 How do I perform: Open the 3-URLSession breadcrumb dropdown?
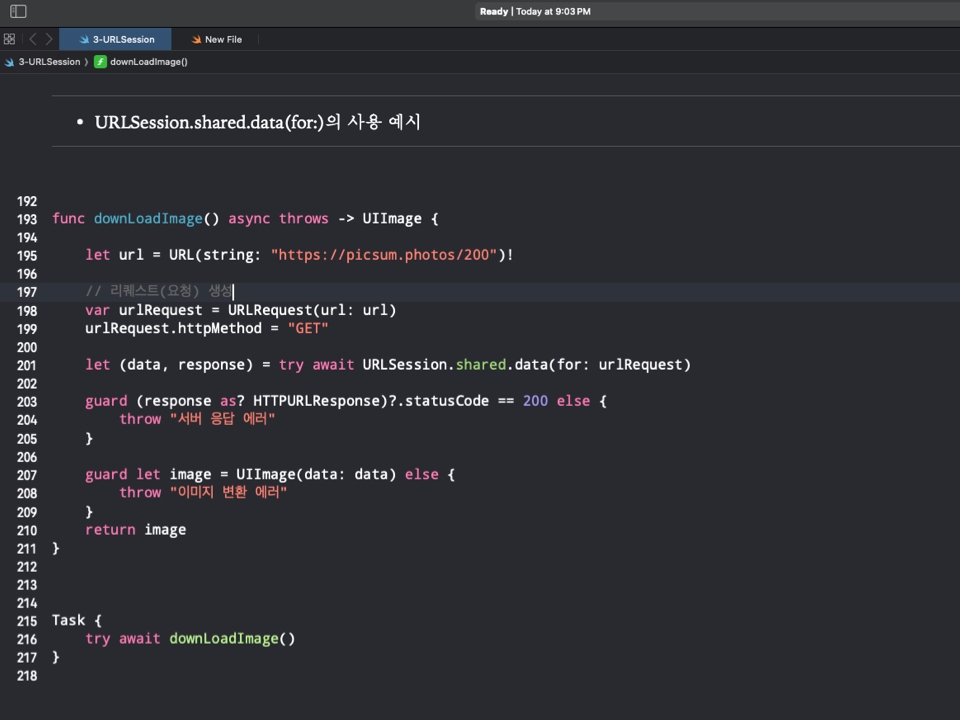point(49,62)
